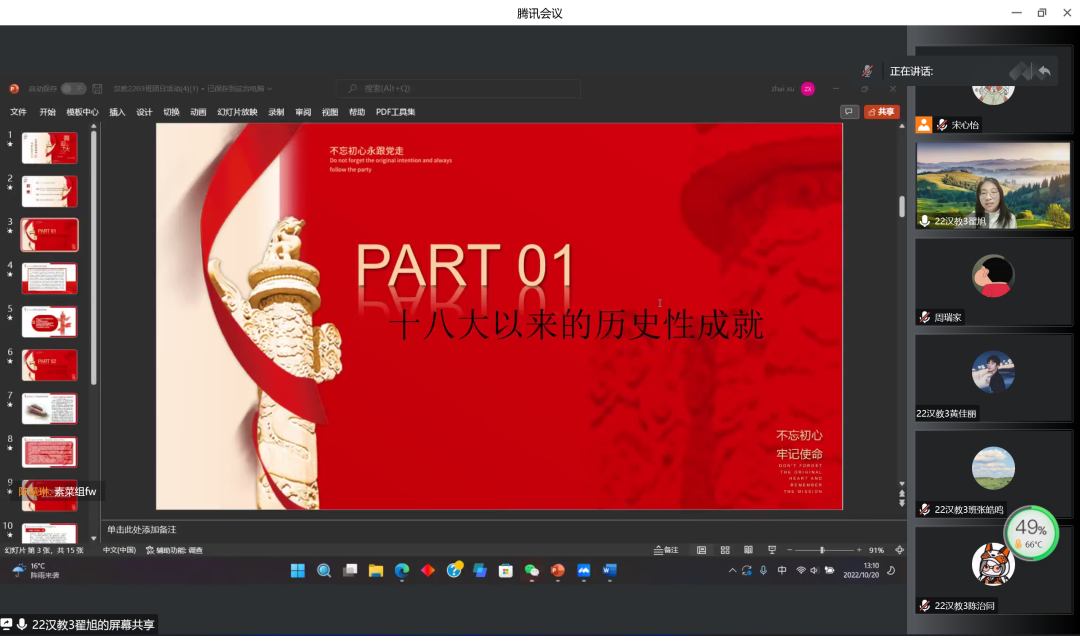1080x636 pixels.
Task: Select slide 6 thumbnail in slide panel
Action: (49, 365)
